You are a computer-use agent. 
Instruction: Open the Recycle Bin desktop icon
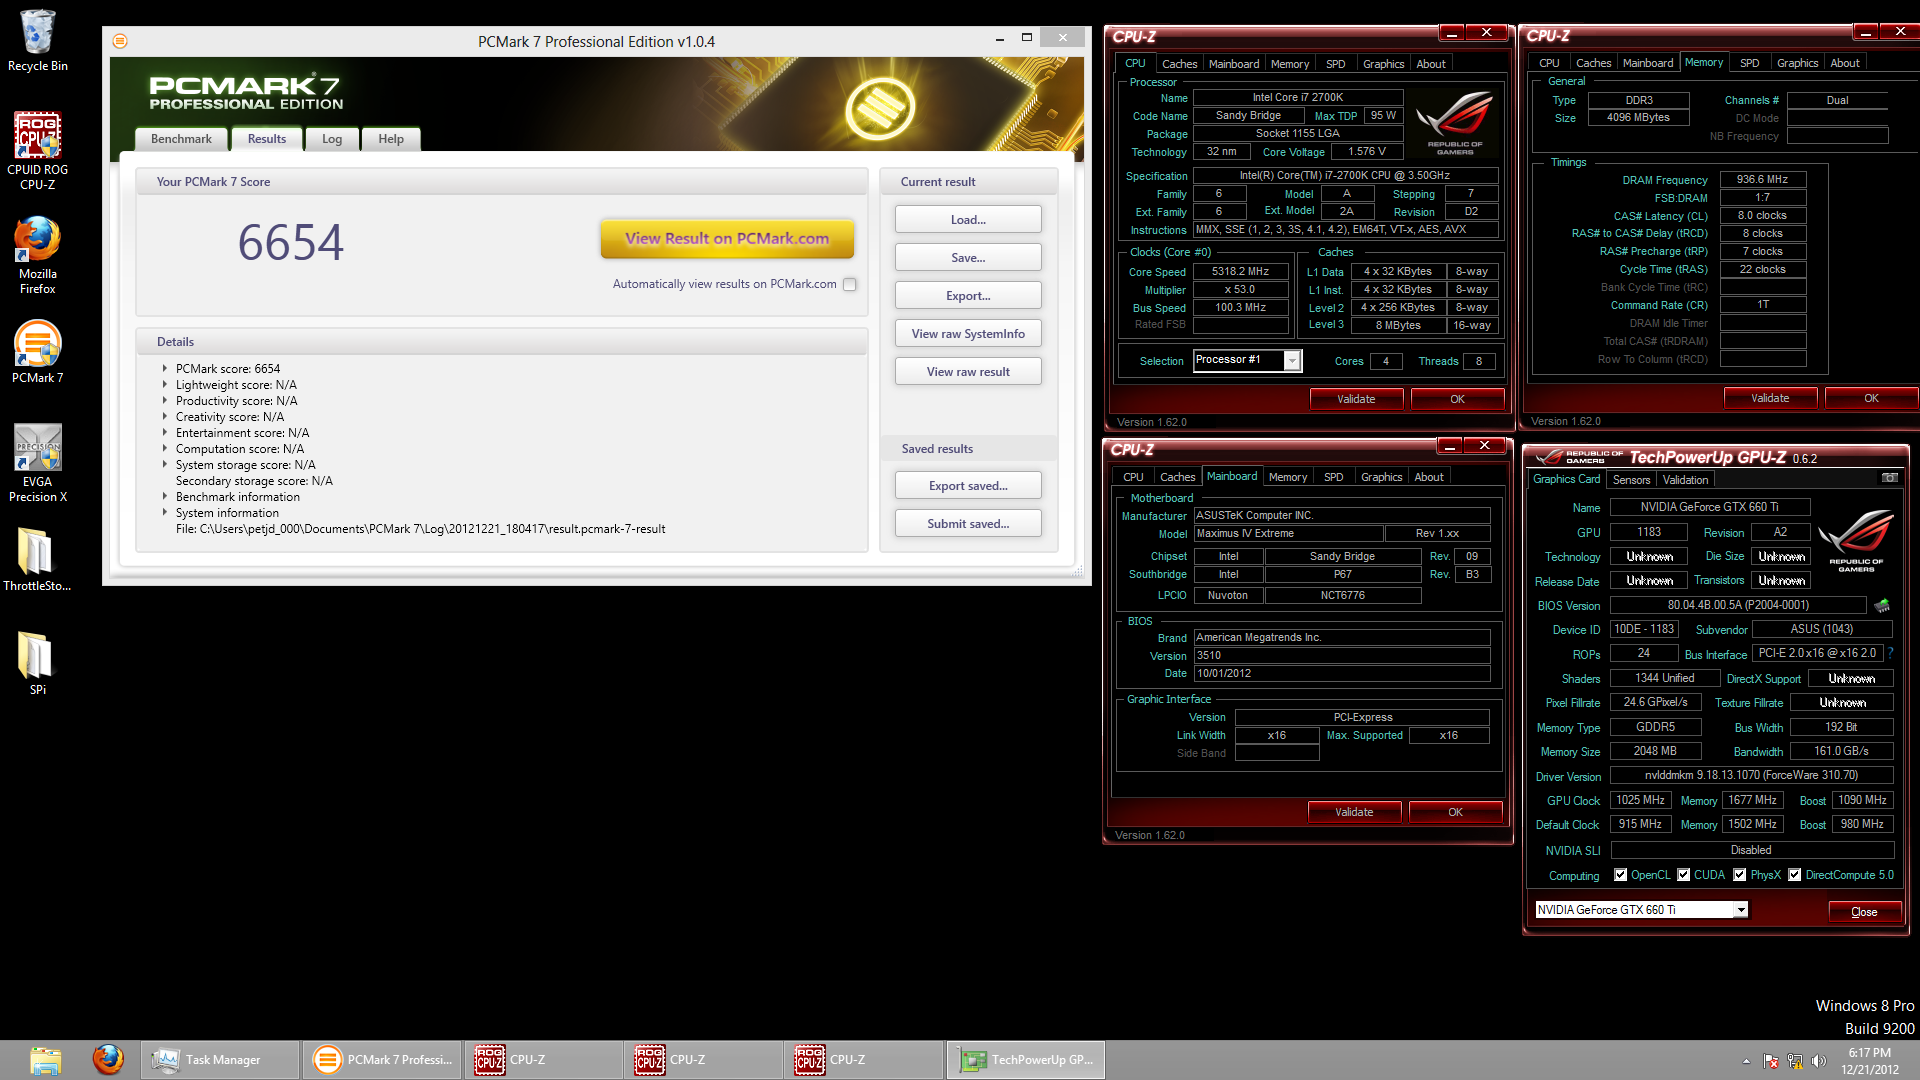37,40
